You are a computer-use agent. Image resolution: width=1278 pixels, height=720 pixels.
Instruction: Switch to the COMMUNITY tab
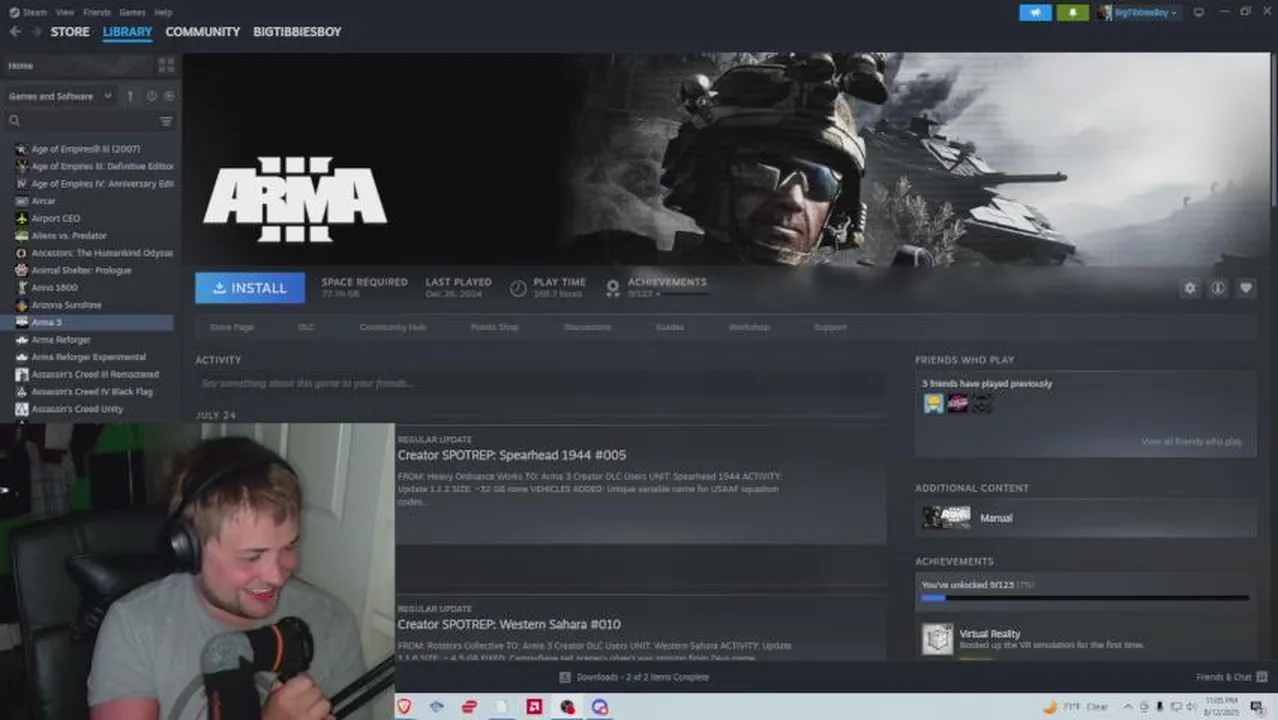point(203,32)
